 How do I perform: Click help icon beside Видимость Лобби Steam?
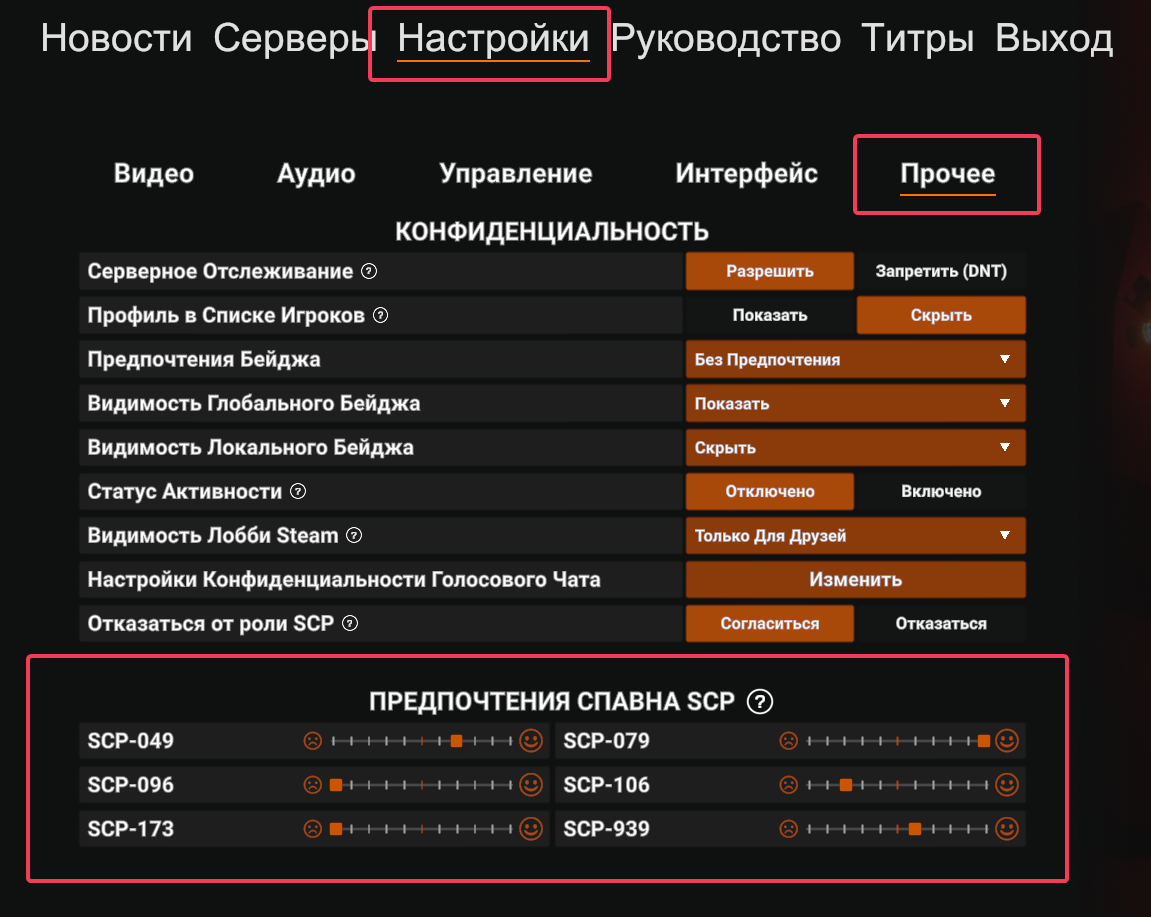click(x=354, y=535)
